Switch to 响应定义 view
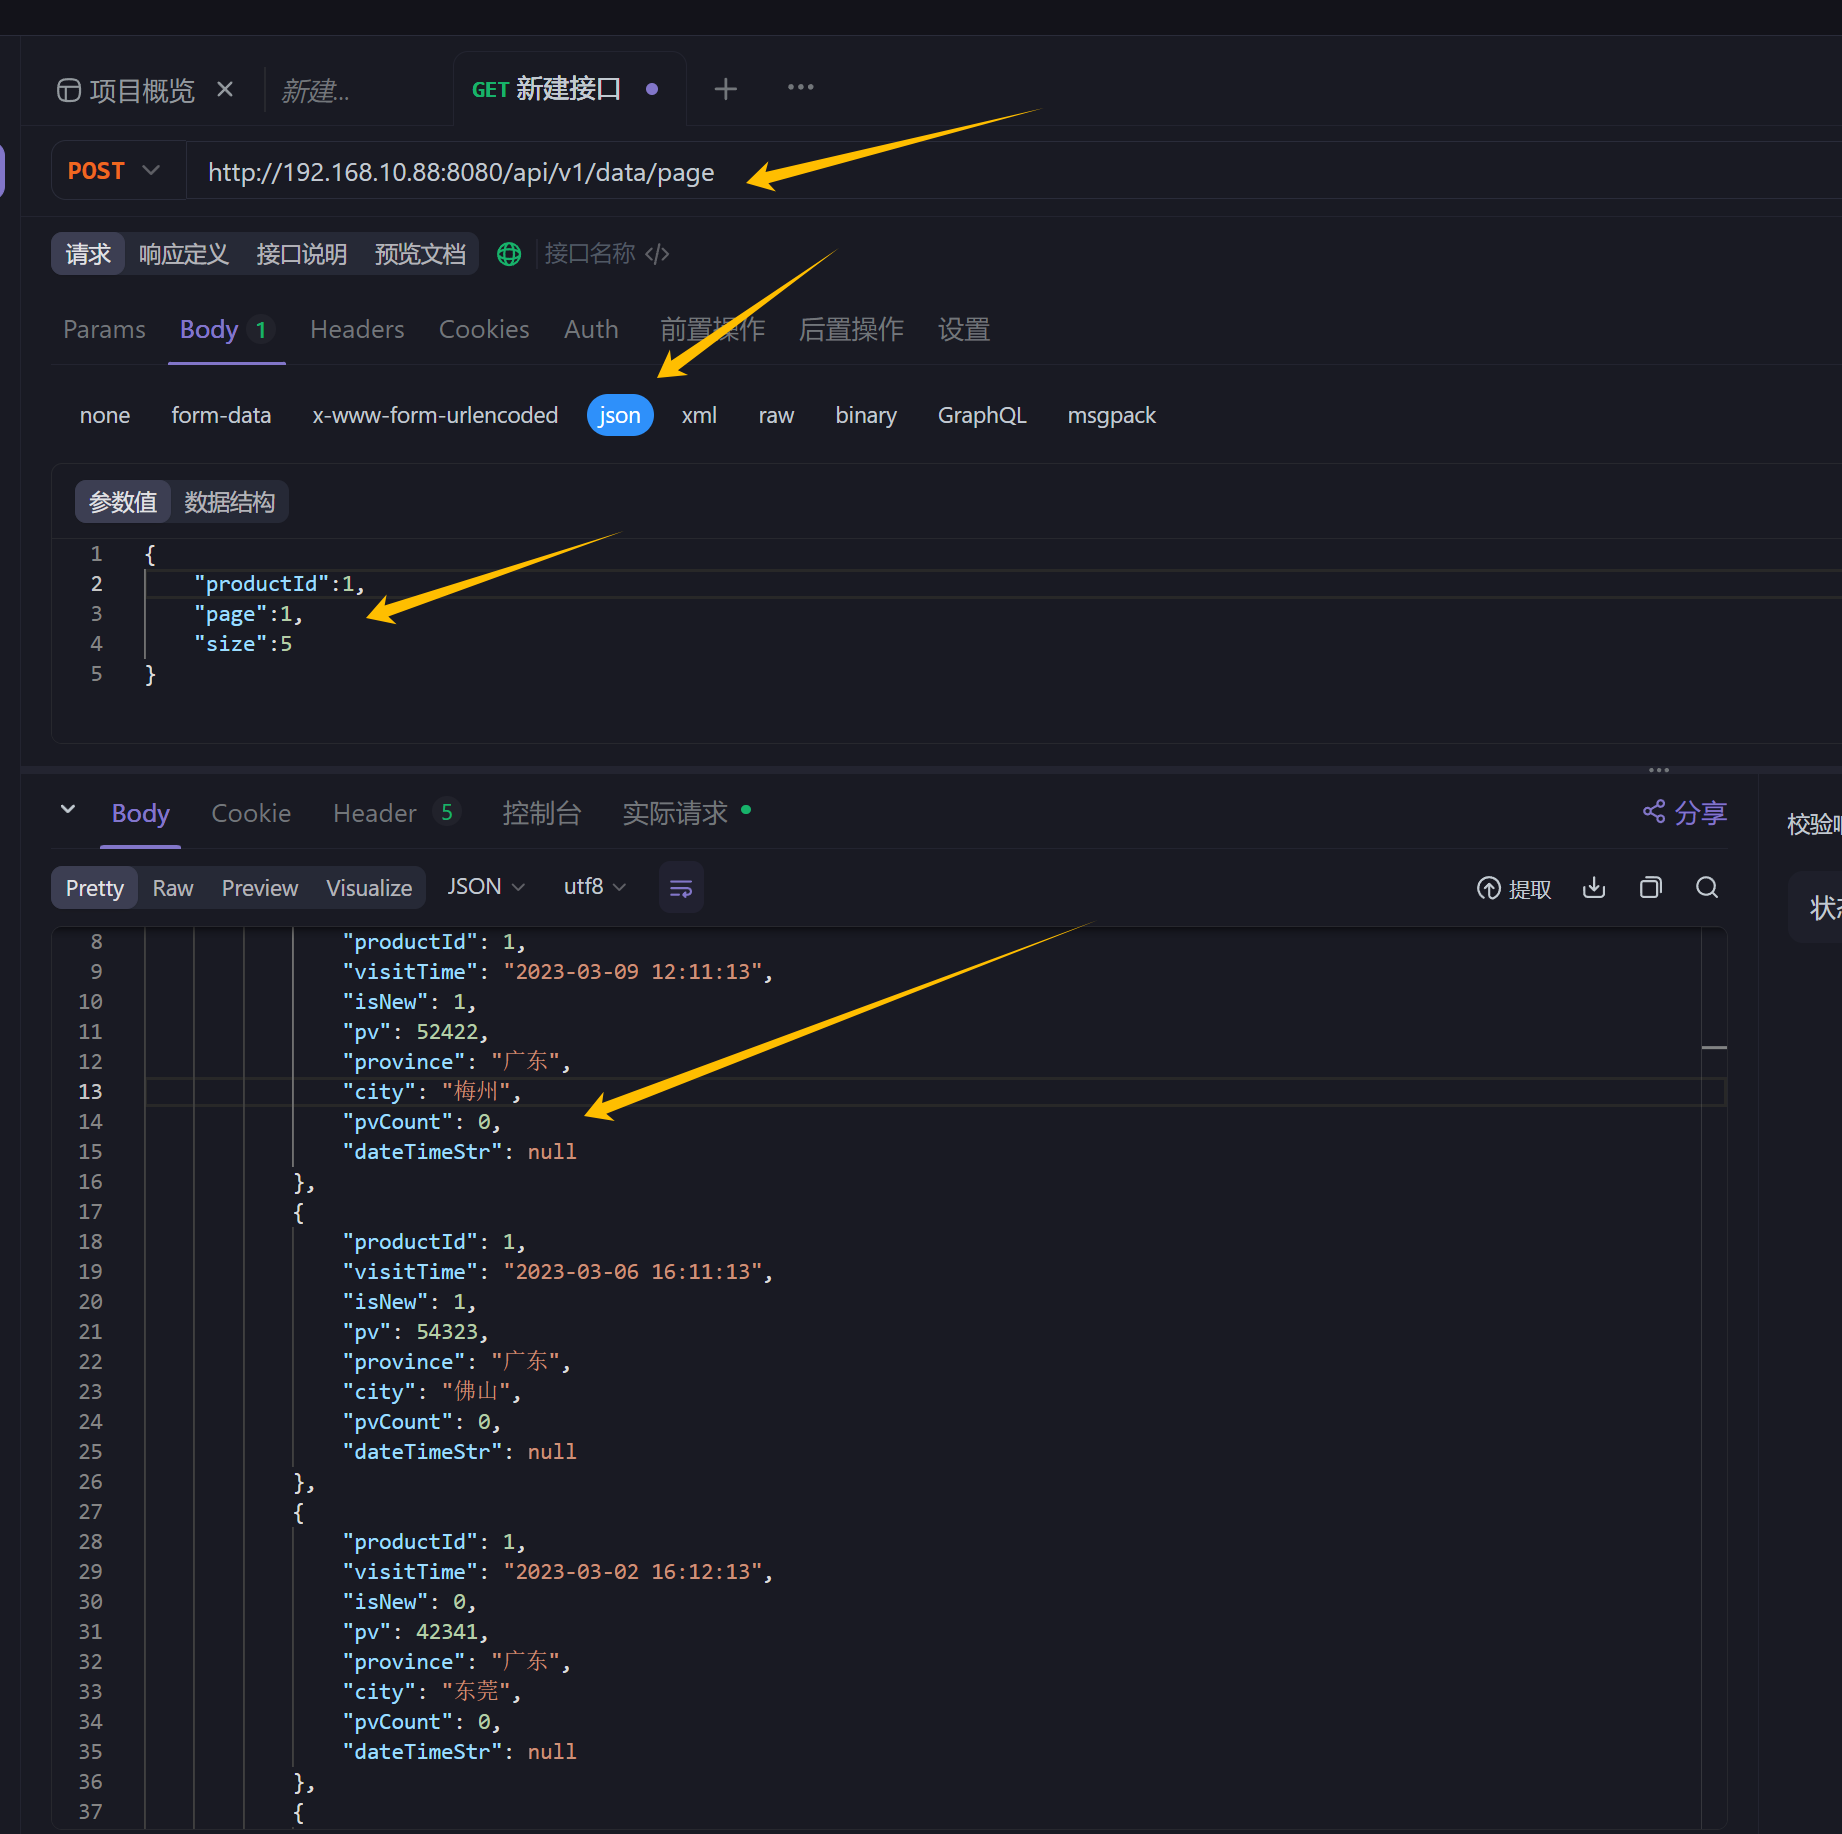The height and width of the screenshot is (1834, 1842). pos(184,254)
